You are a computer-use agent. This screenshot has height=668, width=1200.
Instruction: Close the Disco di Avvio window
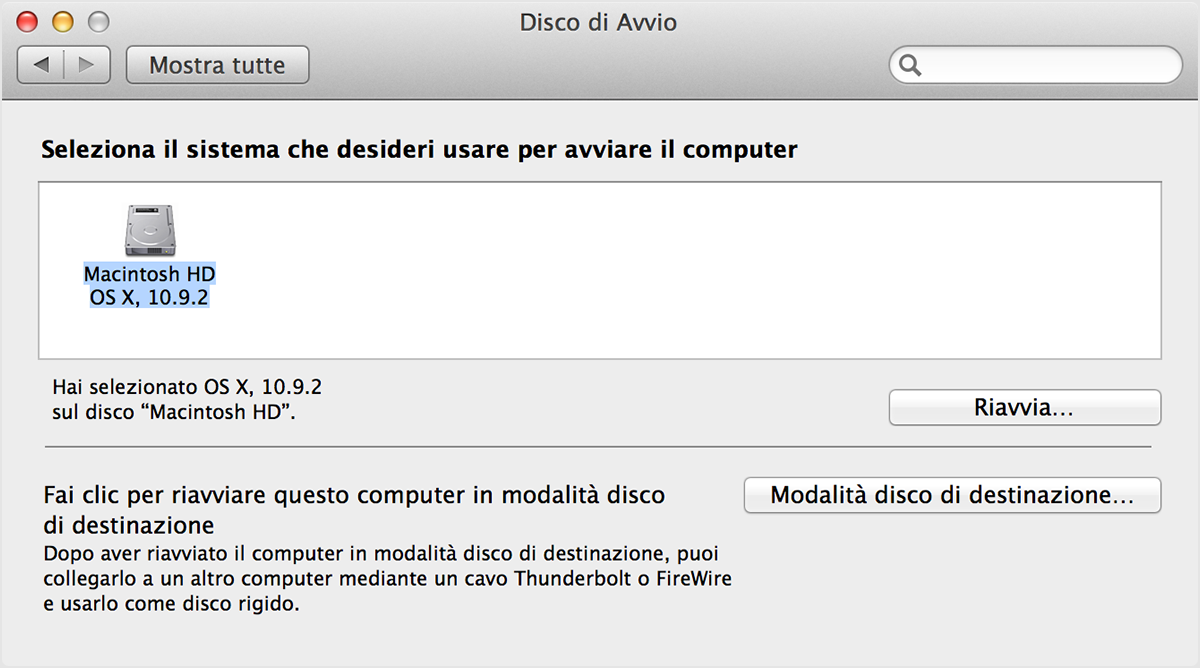(x=28, y=21)
